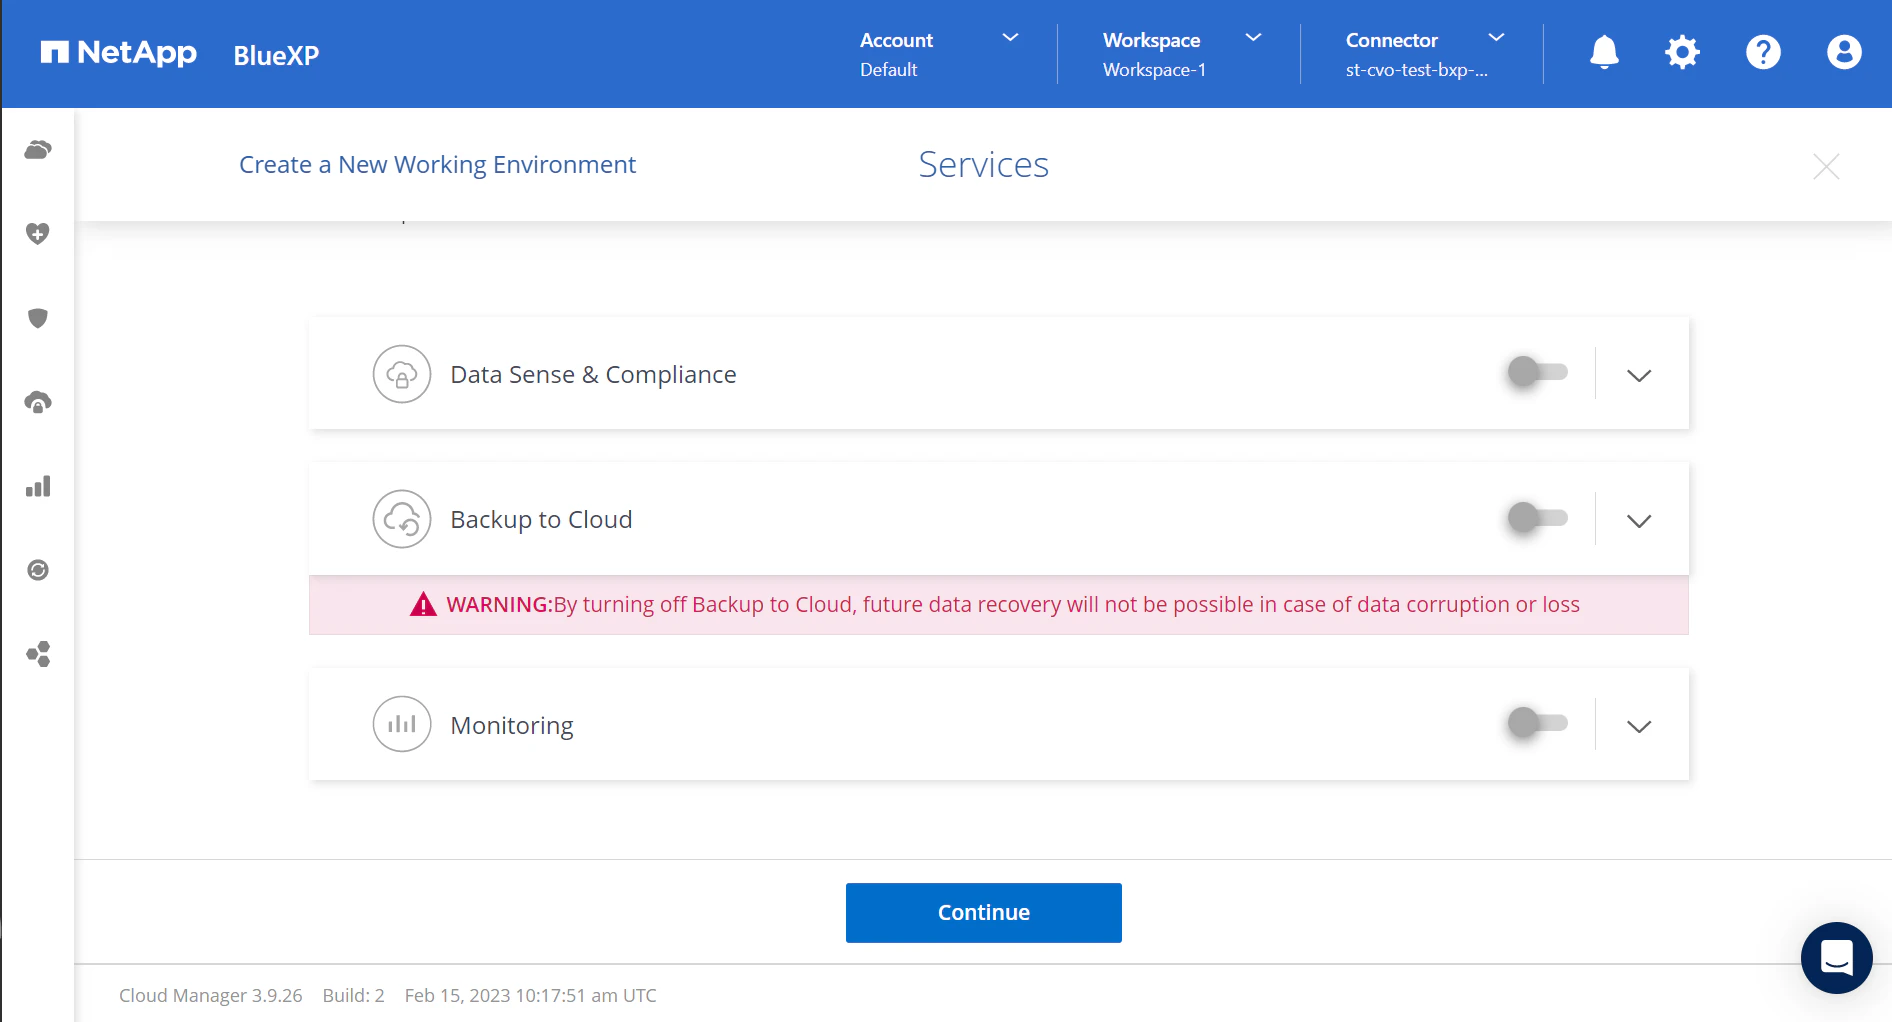Enable Data Sense & Compliance toggle
Viewport: 1892px width, 1022px height.
pyautogui.click(x=1538, y=372)
